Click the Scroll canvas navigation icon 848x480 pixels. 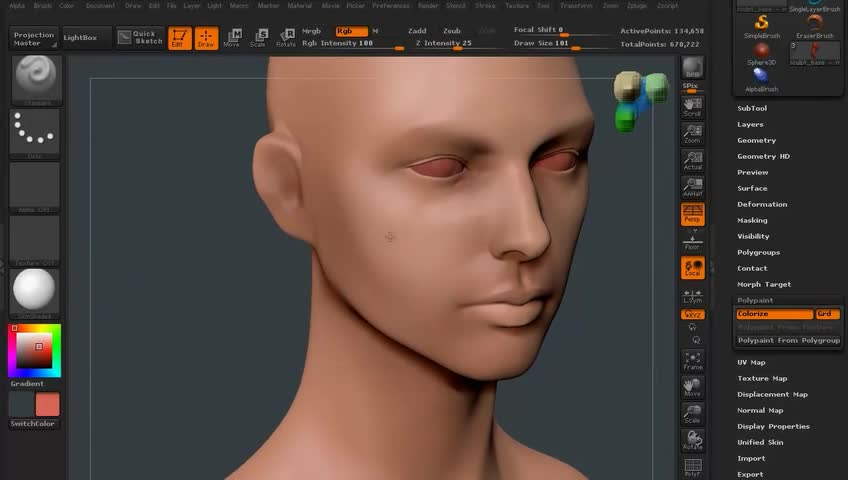[692, 107]
